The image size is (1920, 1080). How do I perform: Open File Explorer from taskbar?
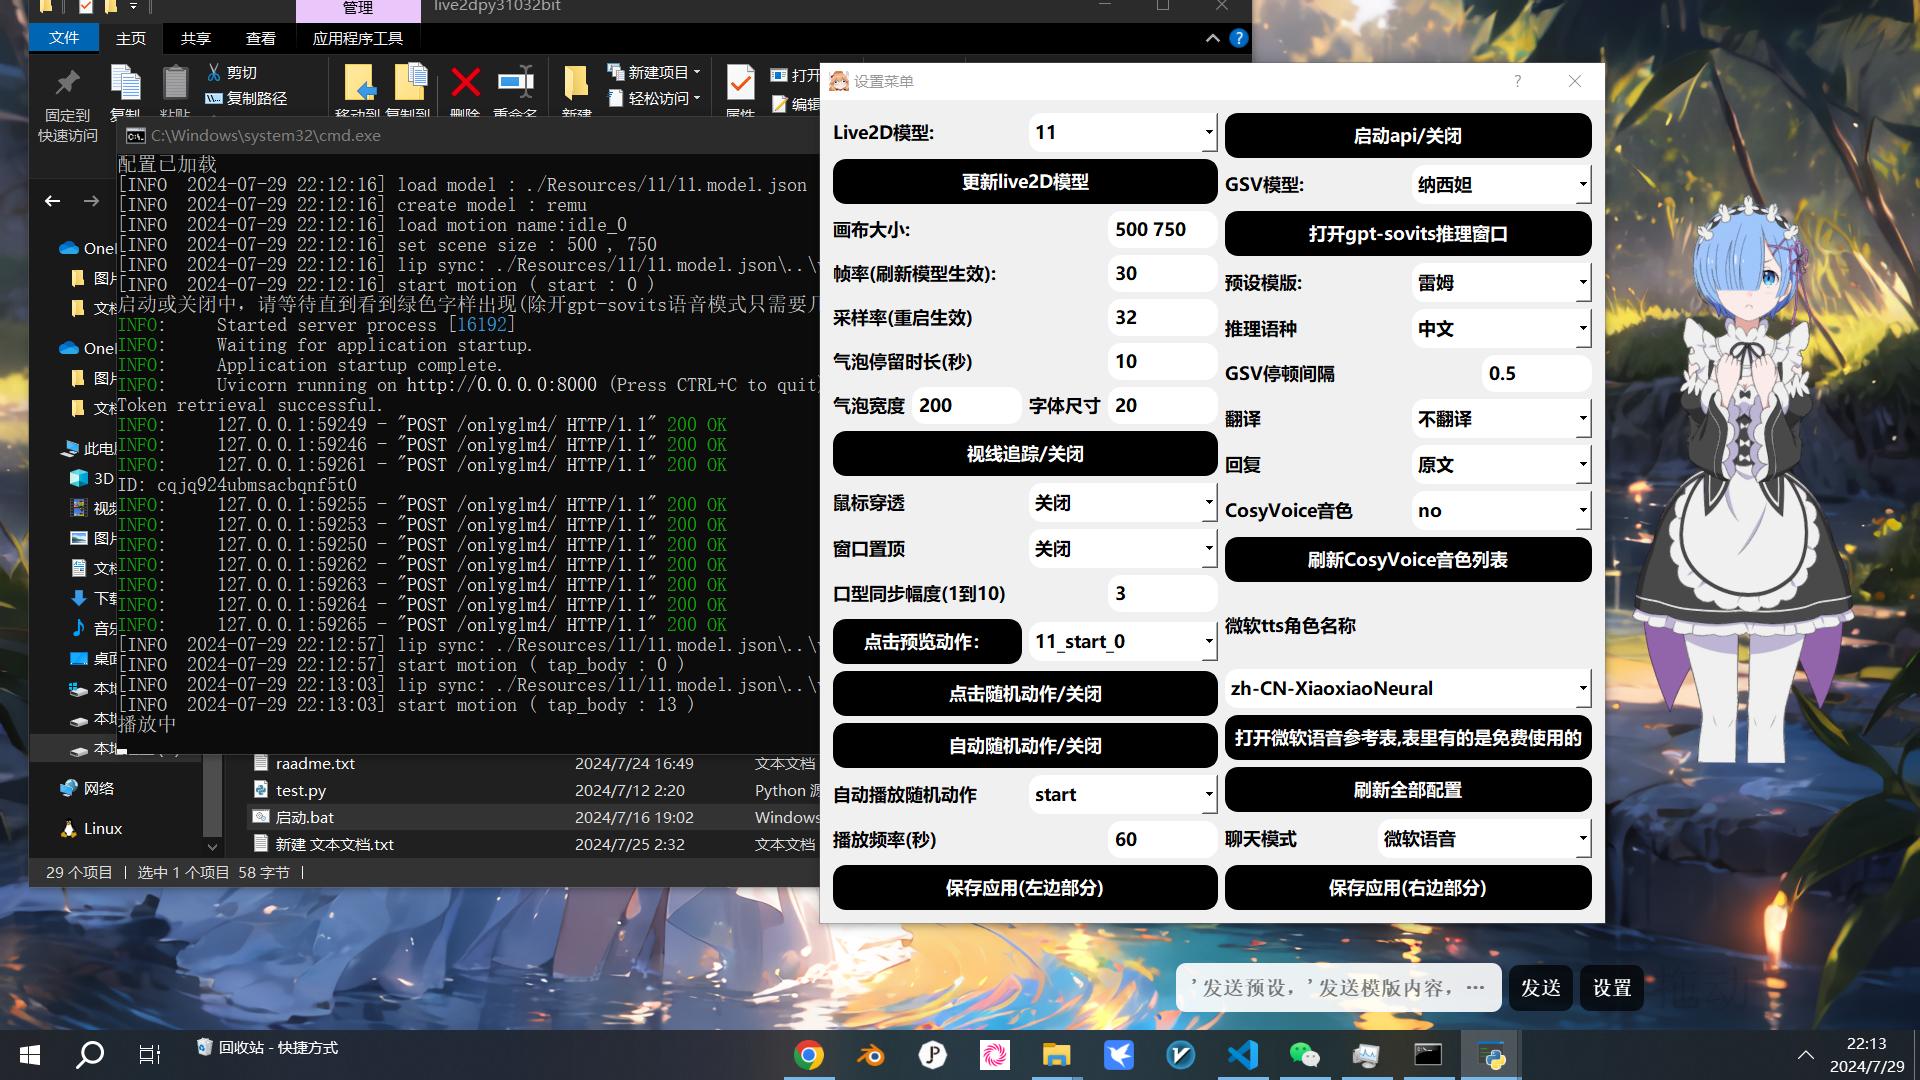(1057, 1055)
